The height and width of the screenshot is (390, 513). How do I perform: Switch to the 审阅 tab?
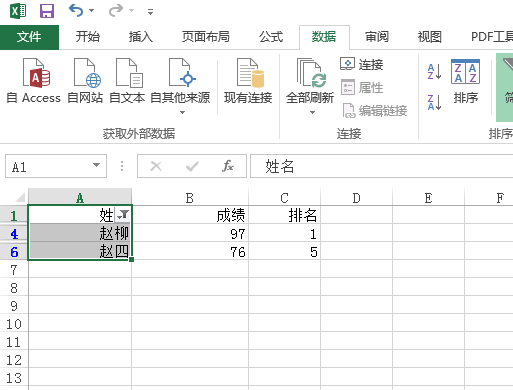pos(377,37)
